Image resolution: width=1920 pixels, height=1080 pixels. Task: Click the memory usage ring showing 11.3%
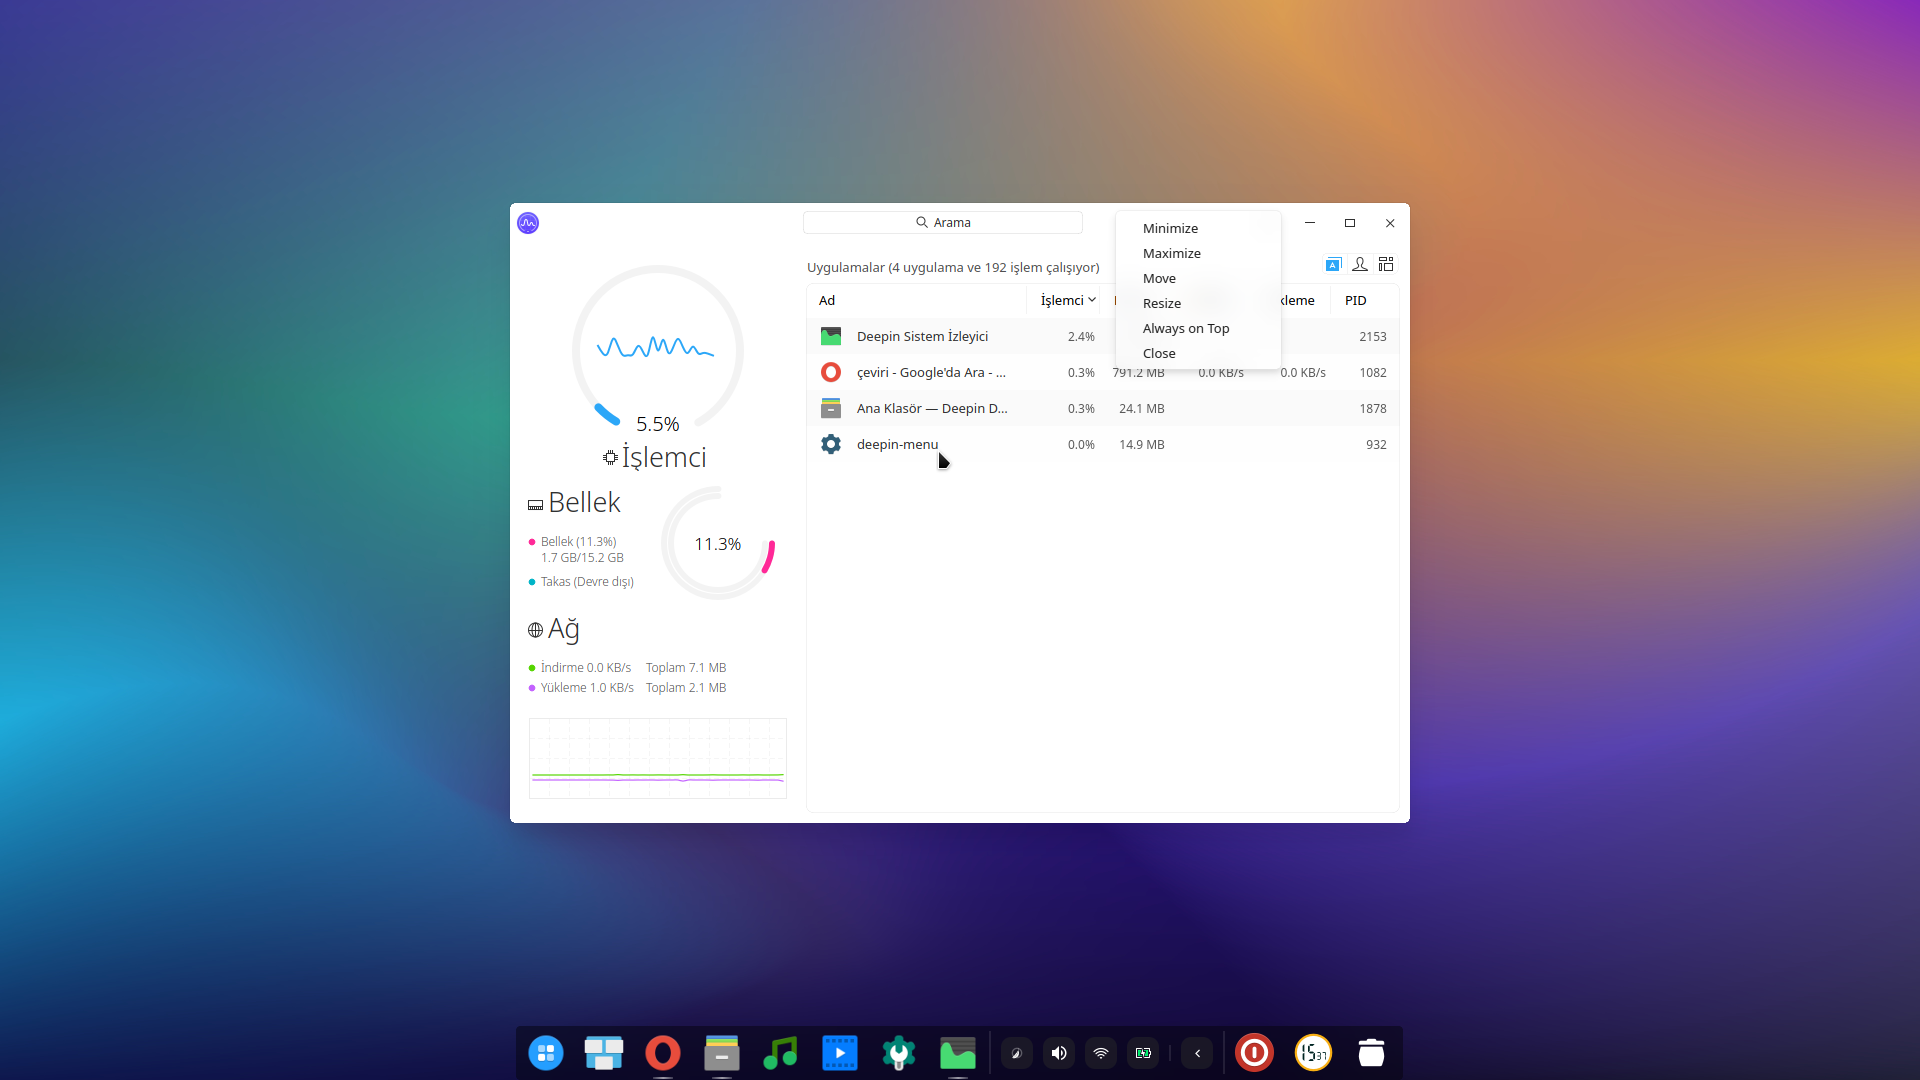tap(717, 543)
